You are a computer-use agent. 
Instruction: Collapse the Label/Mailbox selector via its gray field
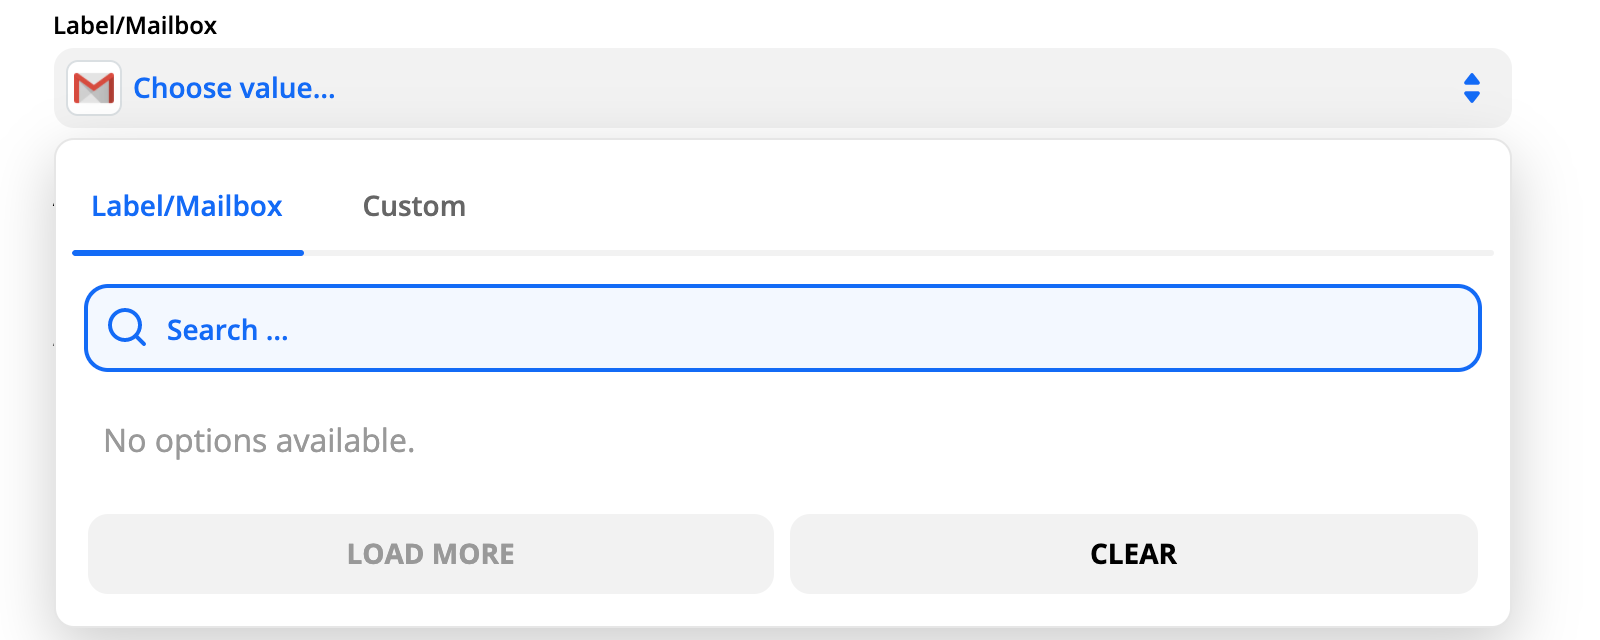click(x=900, y=88)
